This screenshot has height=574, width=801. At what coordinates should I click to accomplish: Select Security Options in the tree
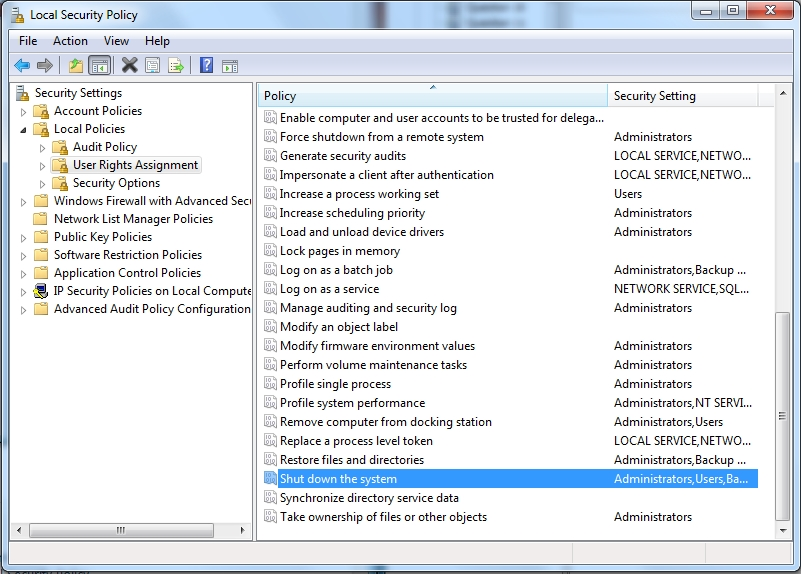pyautogui.click(x=116, y=183)
